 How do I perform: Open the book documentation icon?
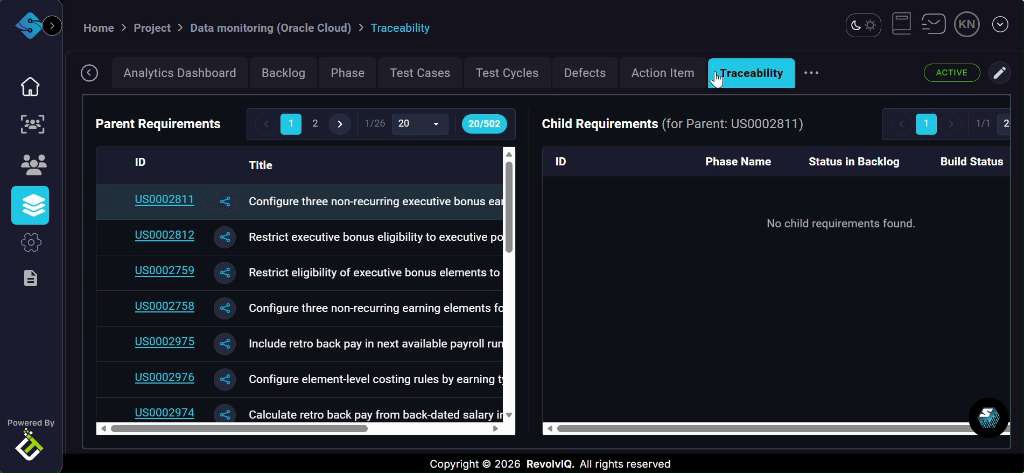[x=901, y=25]
